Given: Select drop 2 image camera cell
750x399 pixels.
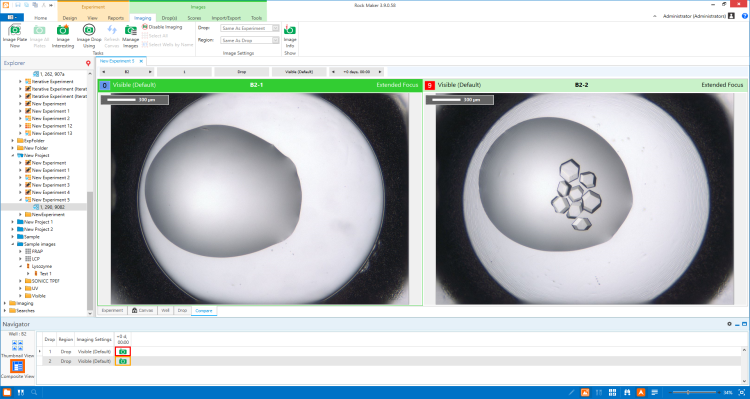Looking at the screenshot, I should pyautogui.click(x=123, y=361).
